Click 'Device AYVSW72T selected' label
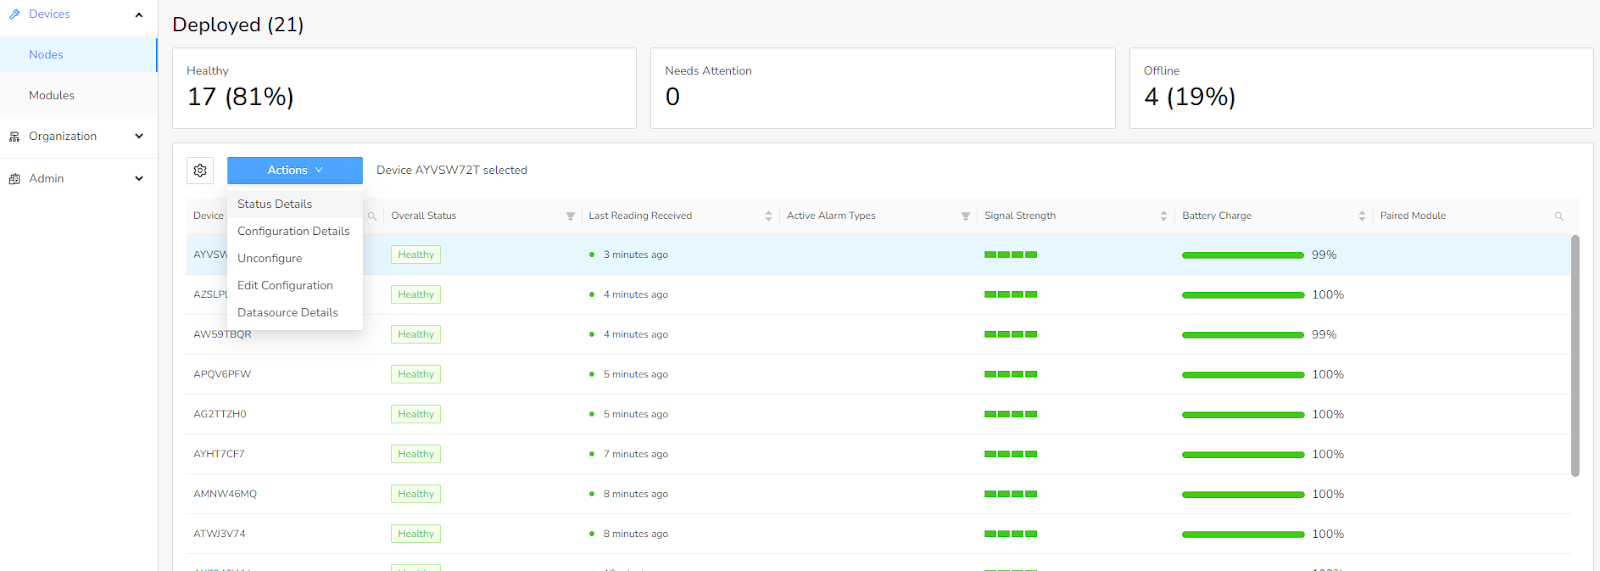The image size is (1600, 571). coord(451,170)
